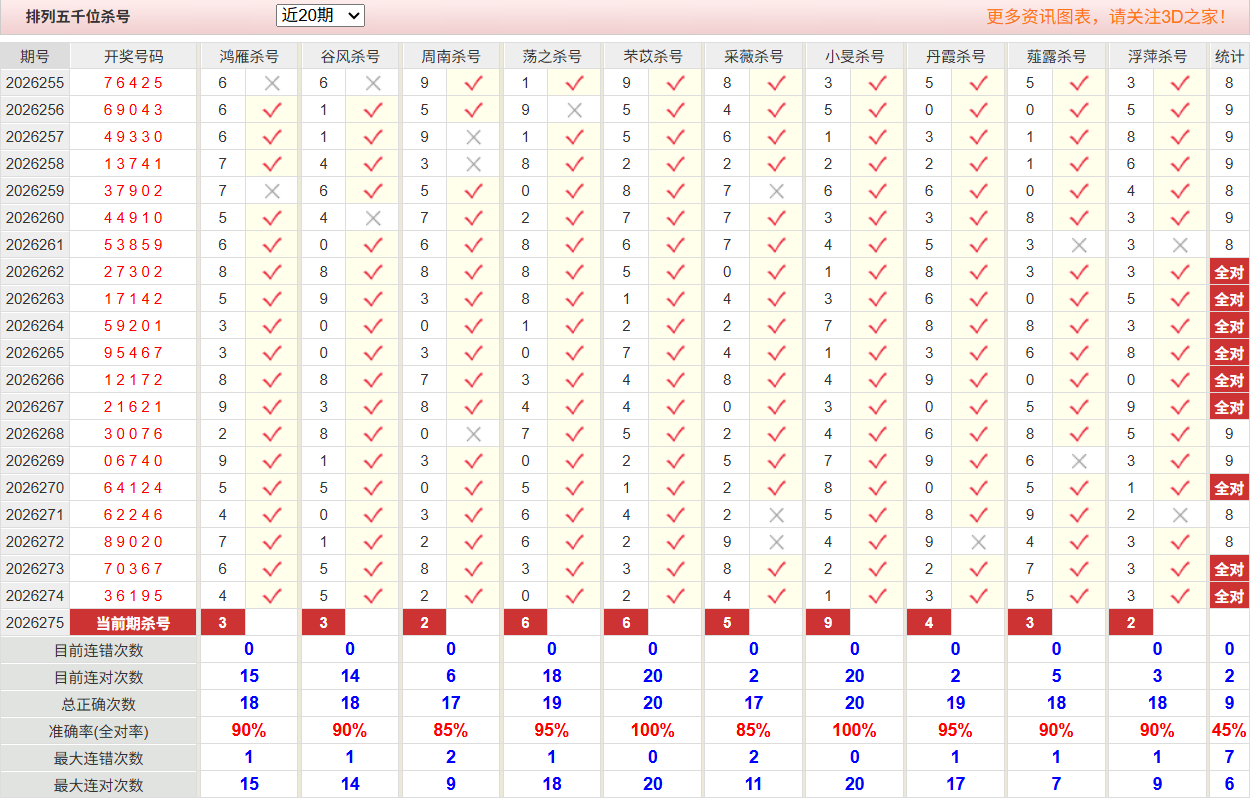Select period number 2026255
Viewport: 1250px width, 799px height.
(x=34, y=83)
